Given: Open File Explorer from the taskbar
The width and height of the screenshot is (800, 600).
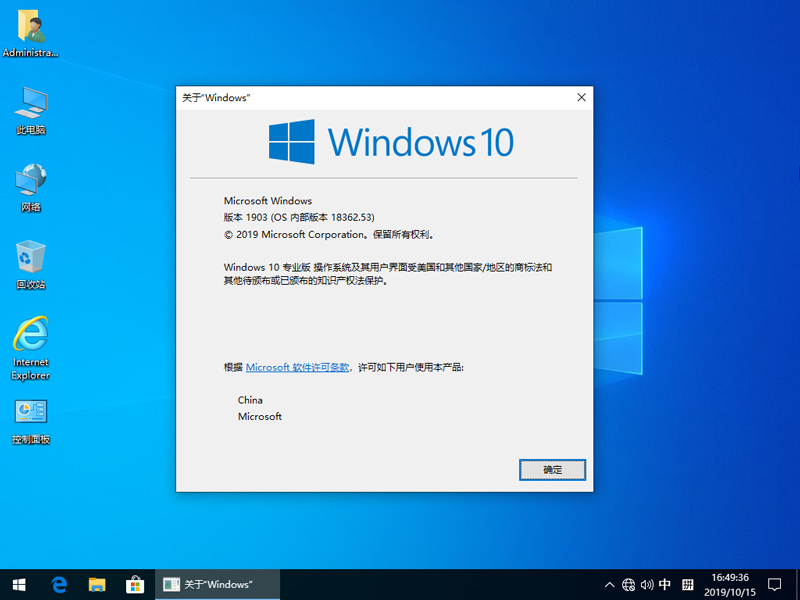Looking at the screenshot, I should (x=96, y=584).
